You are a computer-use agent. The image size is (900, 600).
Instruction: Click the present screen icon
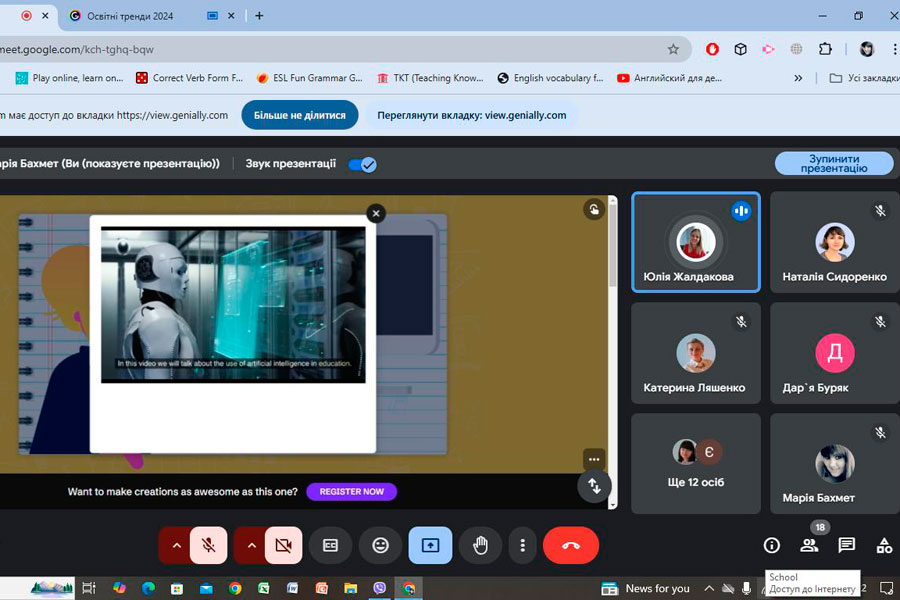pyautogui.click(x=430, y=545)
